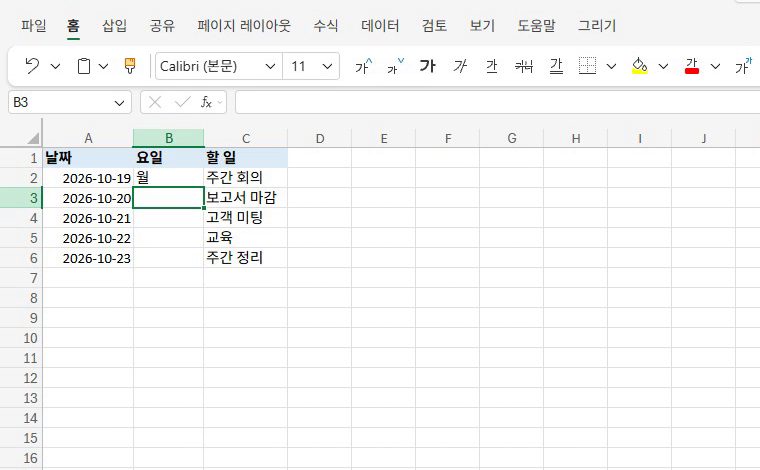
Task: Click the Undo icon
Action: point(32,66)
